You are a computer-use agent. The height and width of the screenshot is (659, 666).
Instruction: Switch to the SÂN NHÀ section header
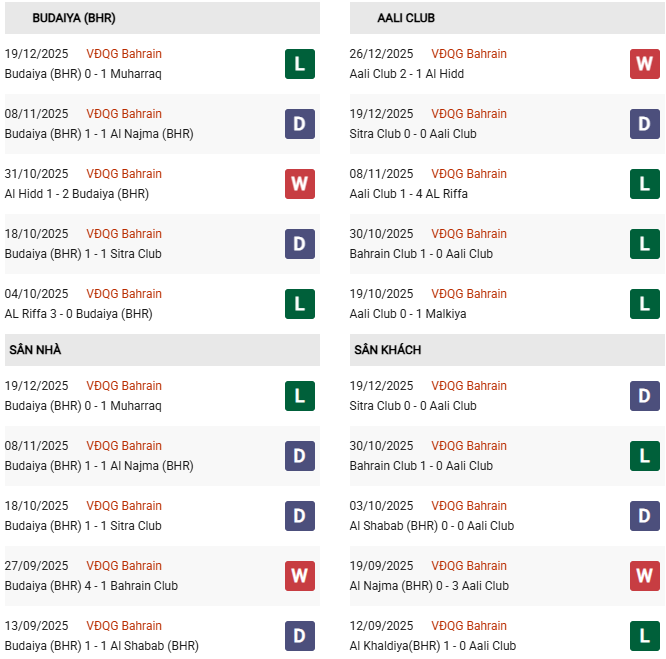pyautogui.click(x=36, y=350)
